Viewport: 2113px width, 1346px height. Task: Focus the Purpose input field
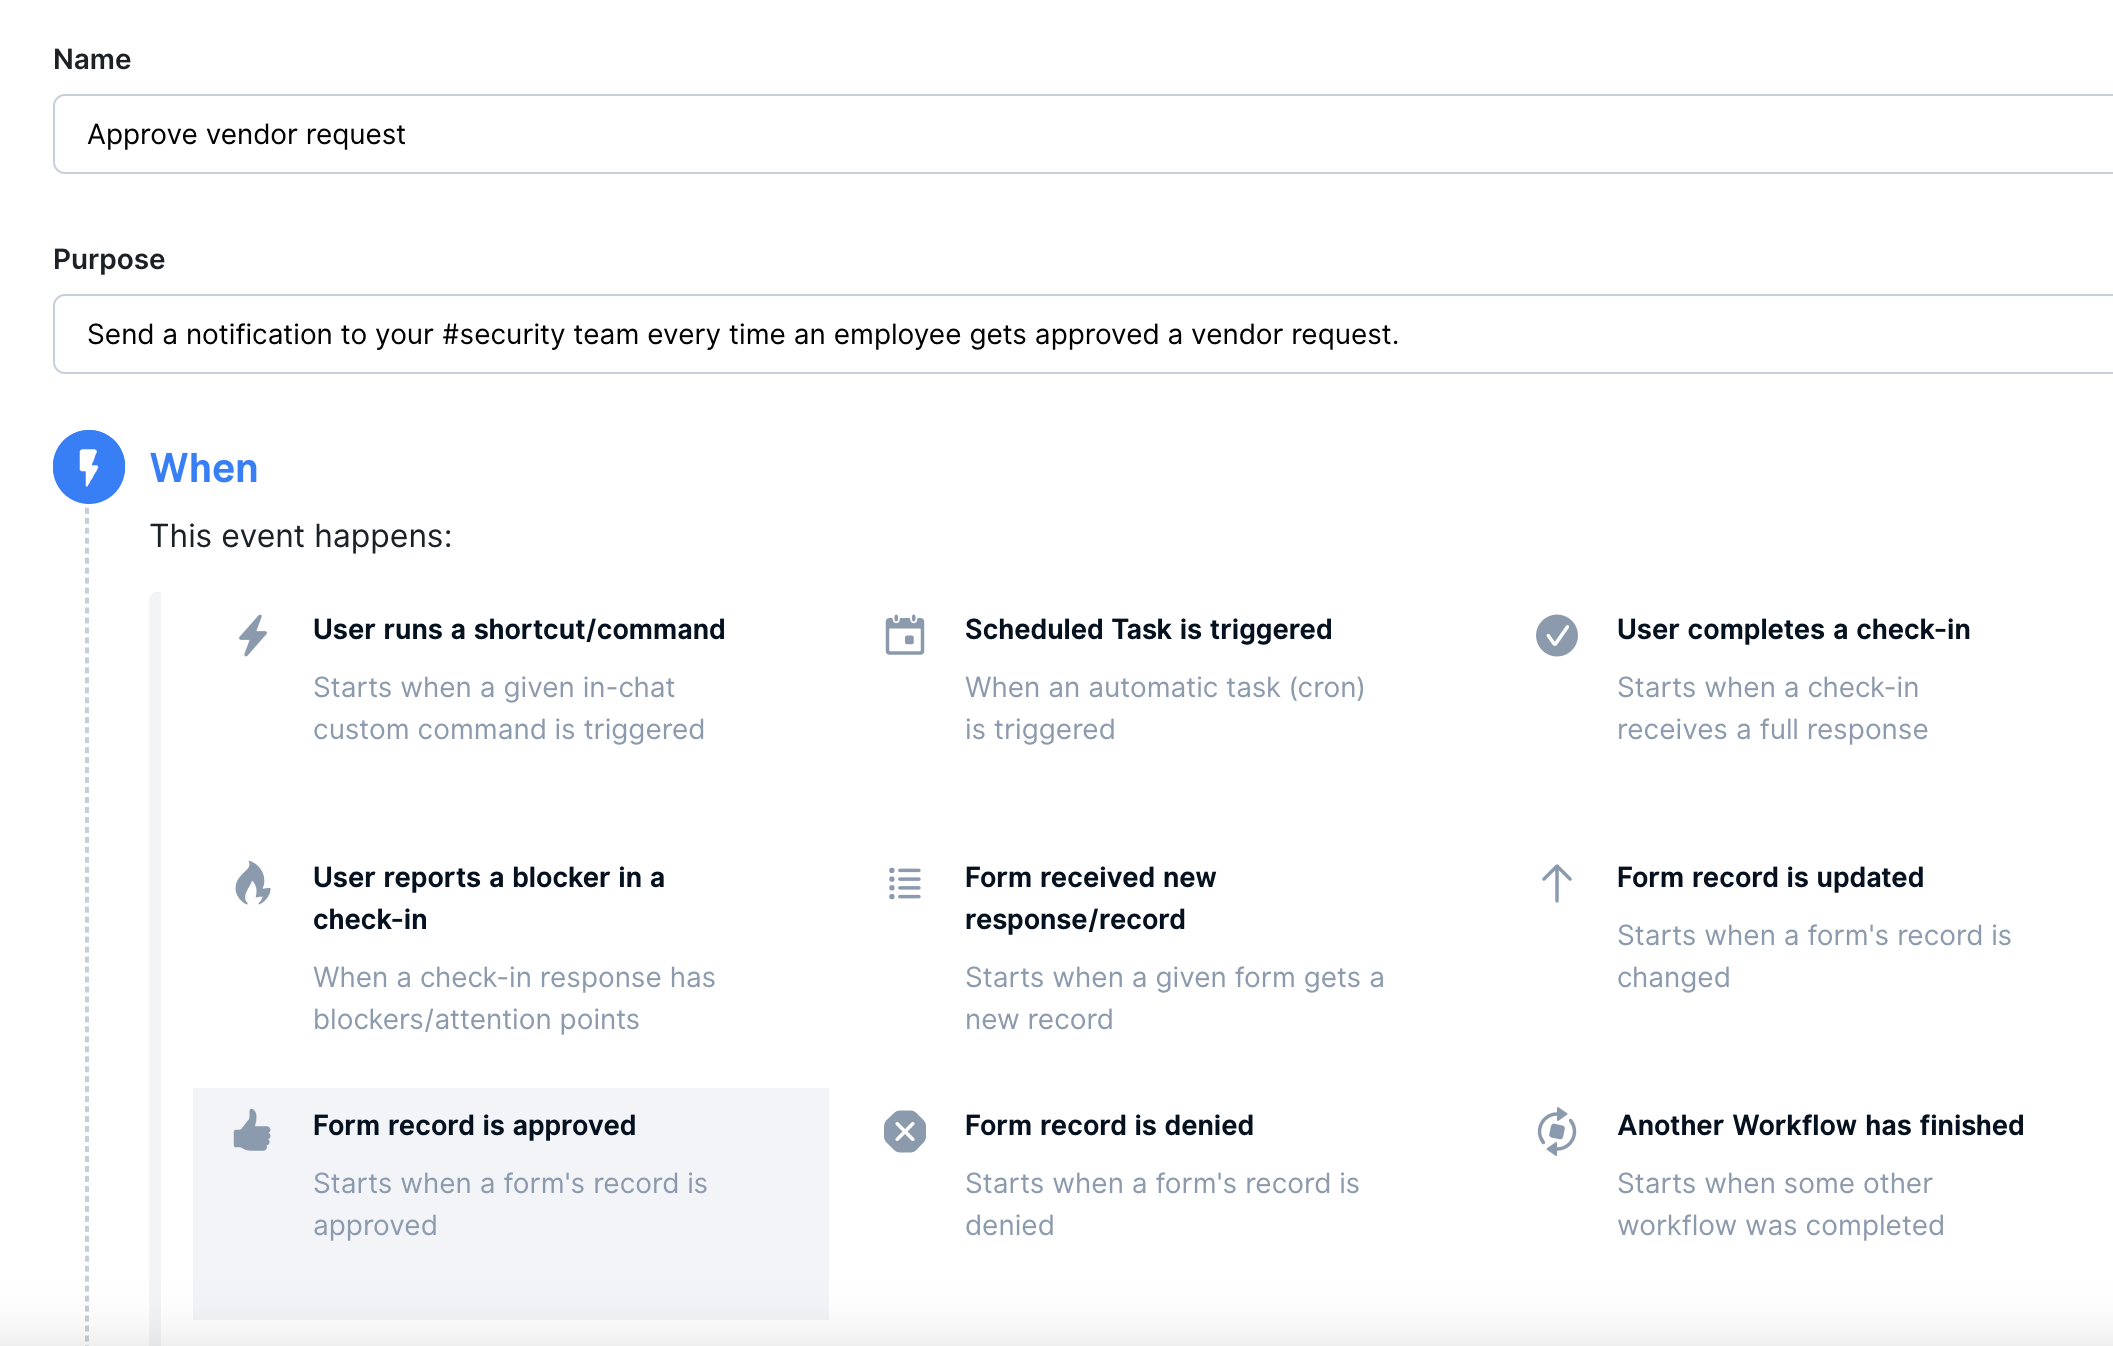[1083, 334]
